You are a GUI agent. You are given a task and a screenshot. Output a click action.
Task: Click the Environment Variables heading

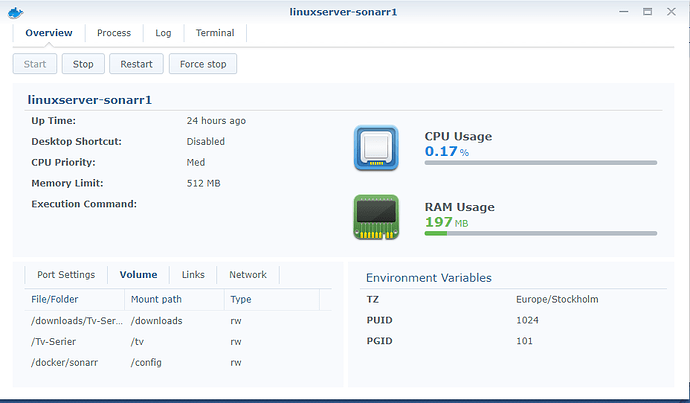(x=429, y=278)
